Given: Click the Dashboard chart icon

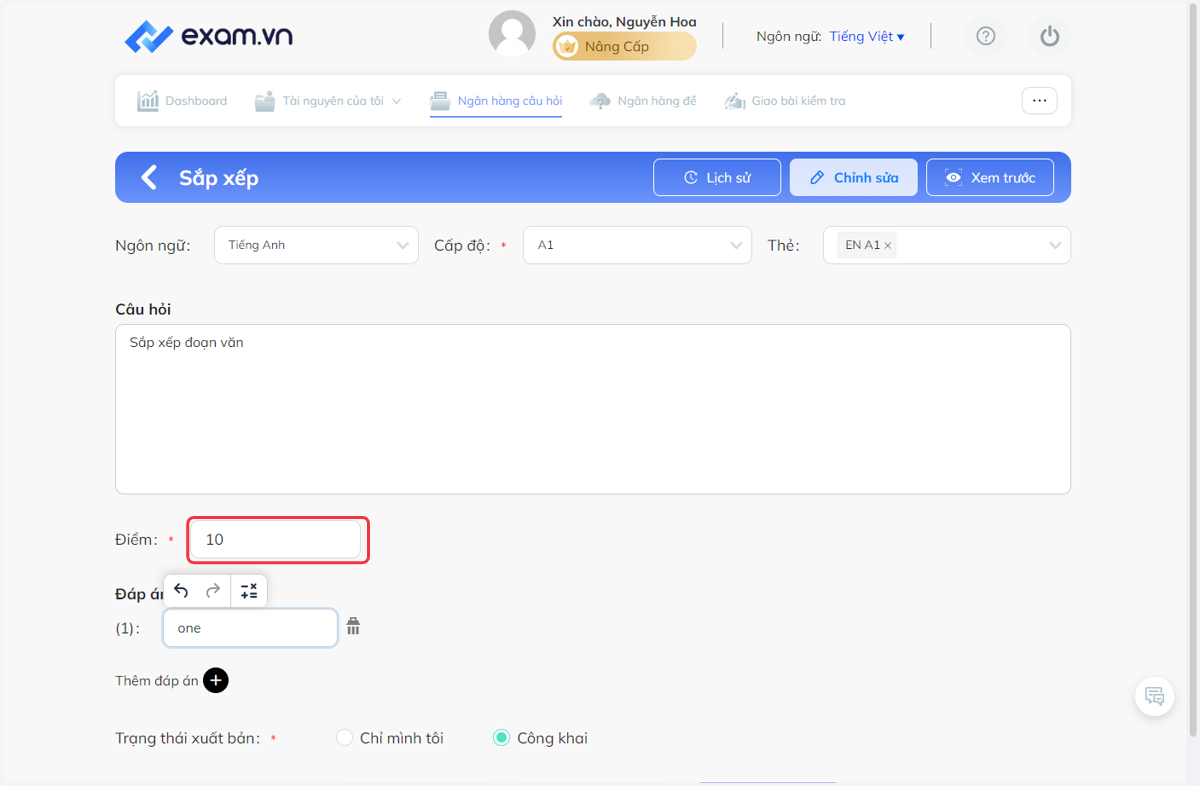Looking at the screenshot, I should [x=148, y=101].
